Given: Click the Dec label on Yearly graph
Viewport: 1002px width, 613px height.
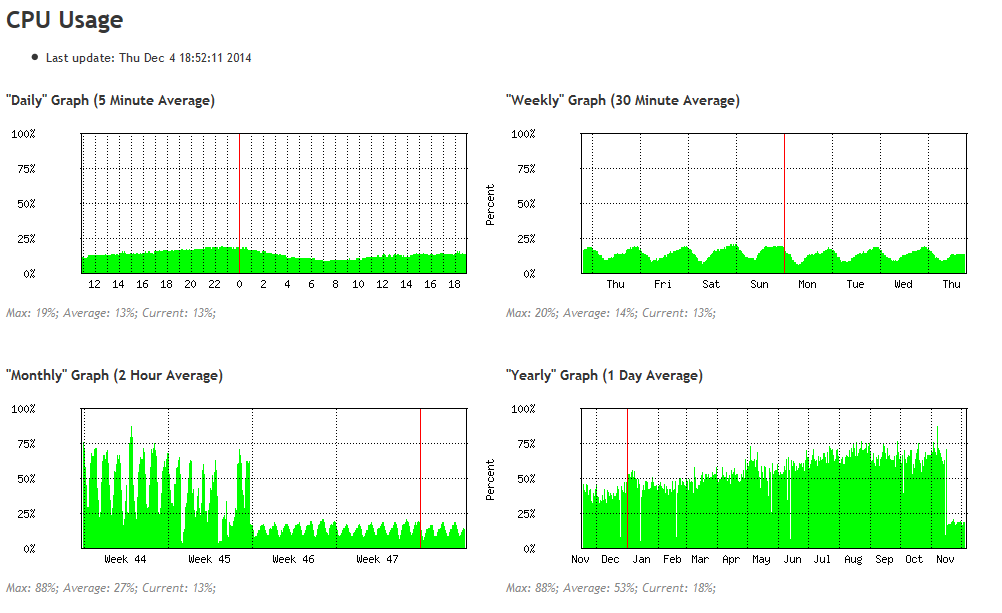Looking at the screenshot, I should click(x=610, y=559).
